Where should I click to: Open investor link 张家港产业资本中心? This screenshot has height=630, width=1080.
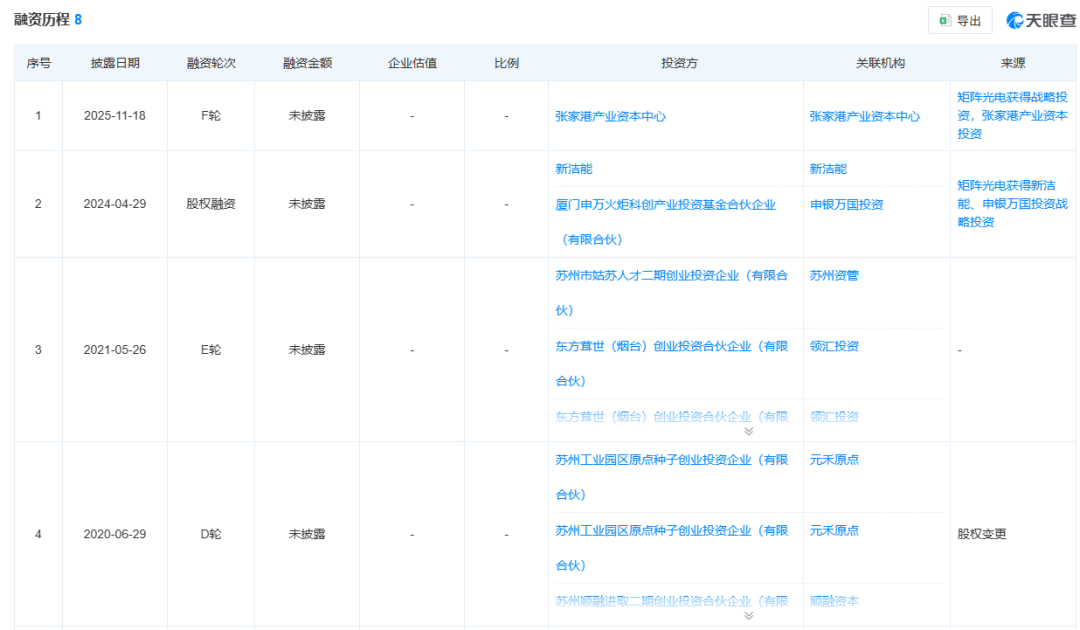click(x=610, y=115)
